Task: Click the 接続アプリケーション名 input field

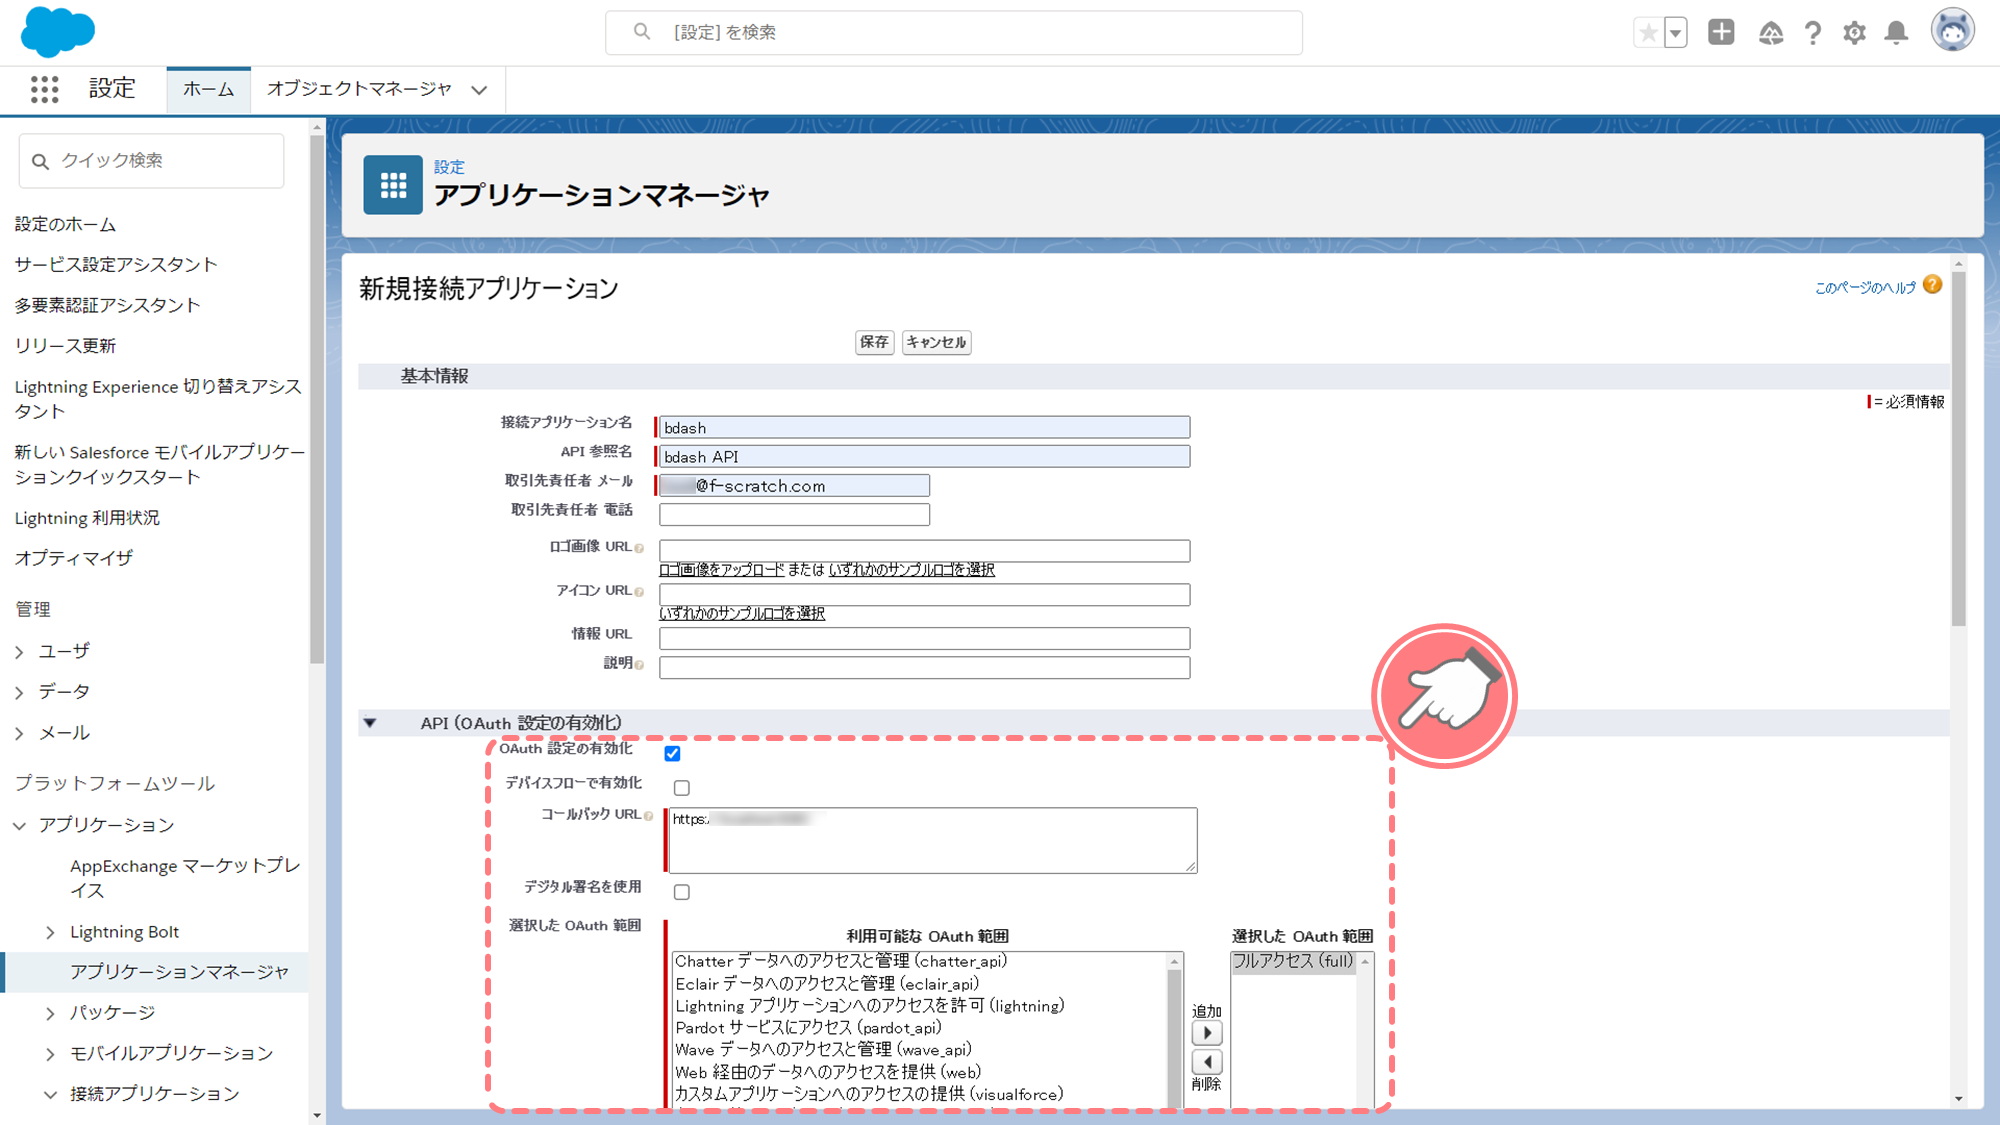Action: click(924, 427)
